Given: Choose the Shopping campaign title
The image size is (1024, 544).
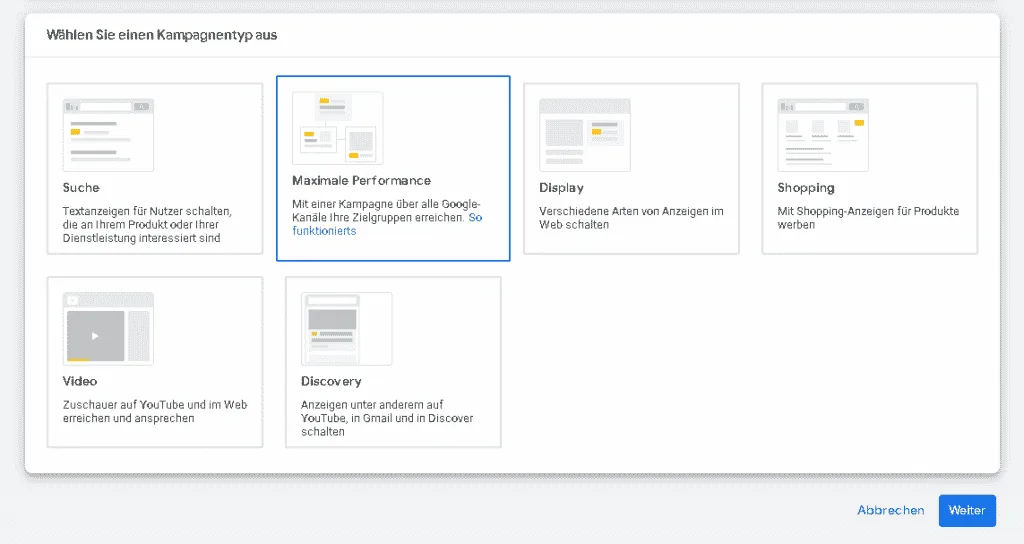Looking at the screenshot, I should (806, 188).
